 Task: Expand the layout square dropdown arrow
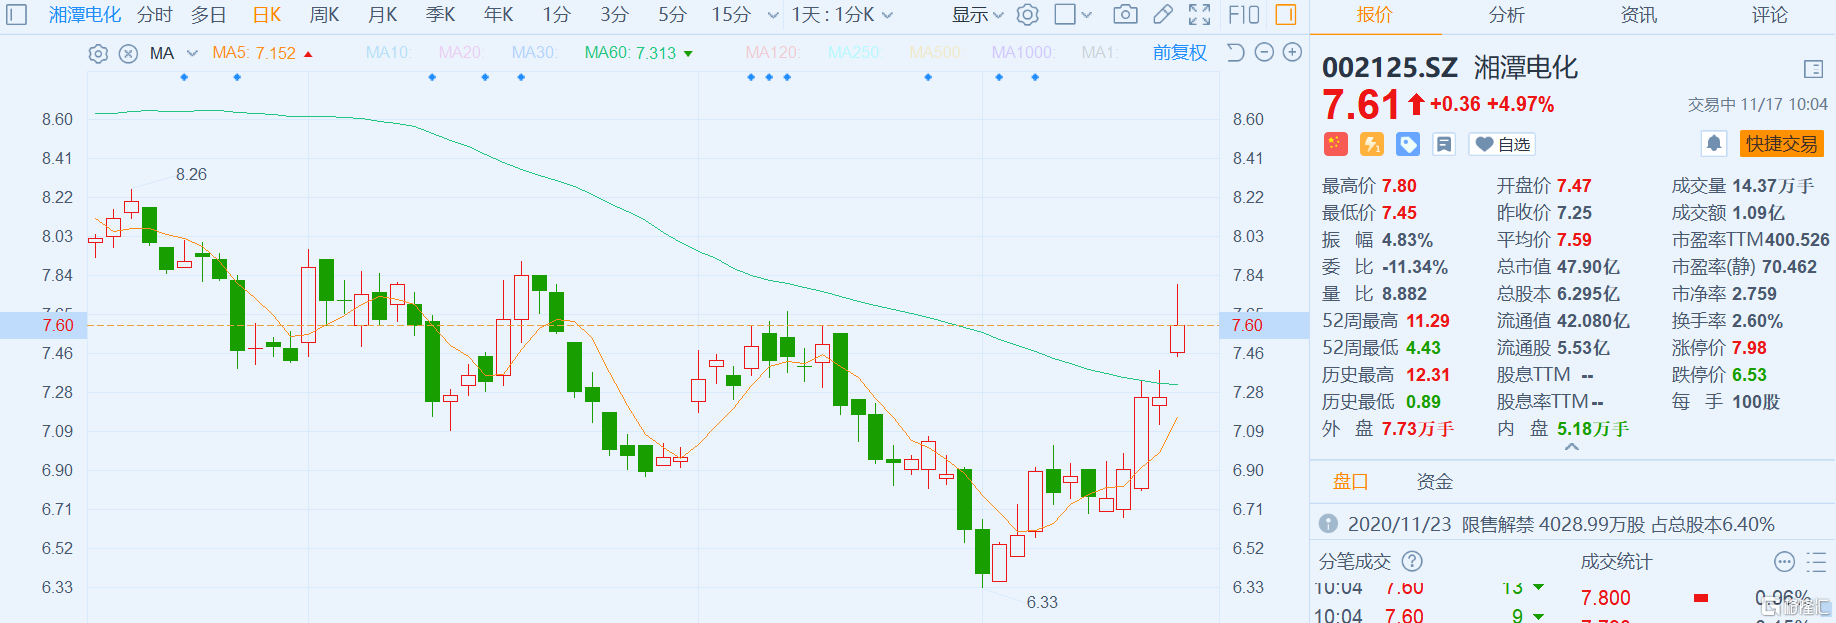[1088, 15]
